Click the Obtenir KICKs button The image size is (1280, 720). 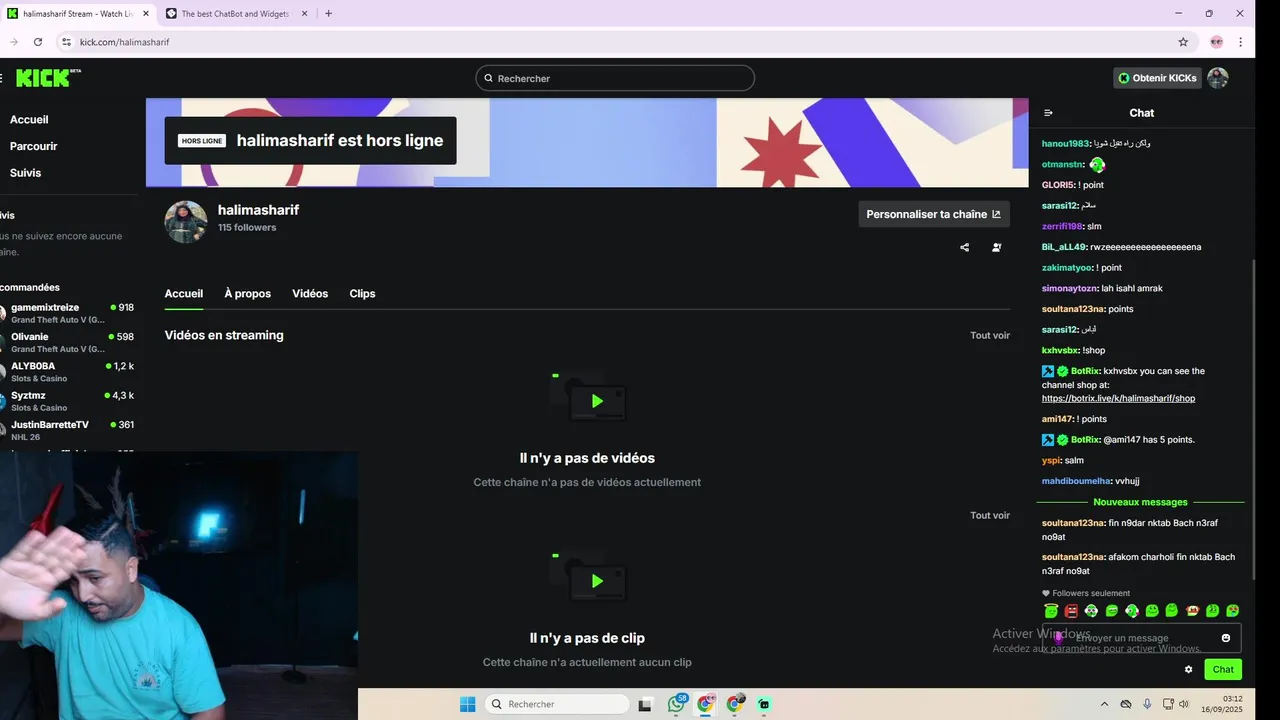point(1156,78)
